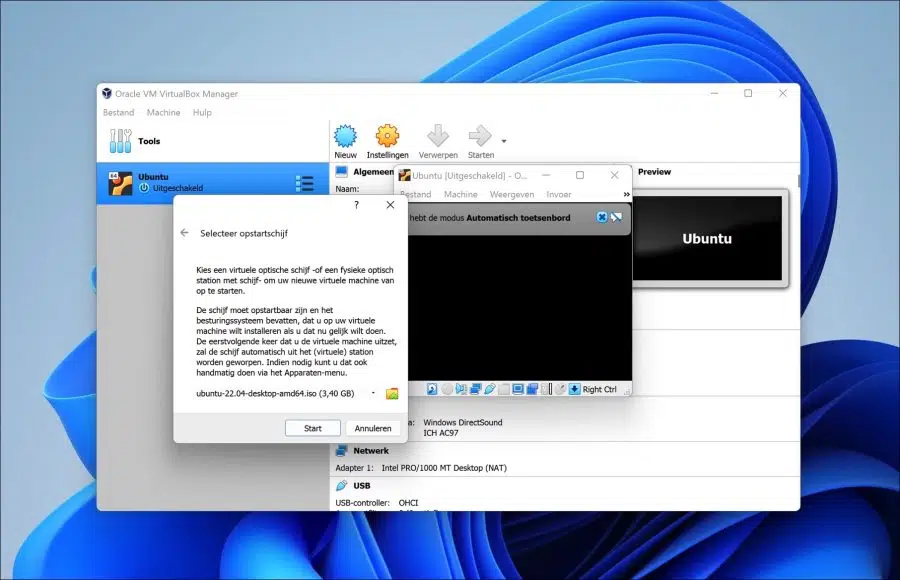
Task: Click the Intel PRO/1000 MT Desktop (NAT) text
Action: click(444, 468)
